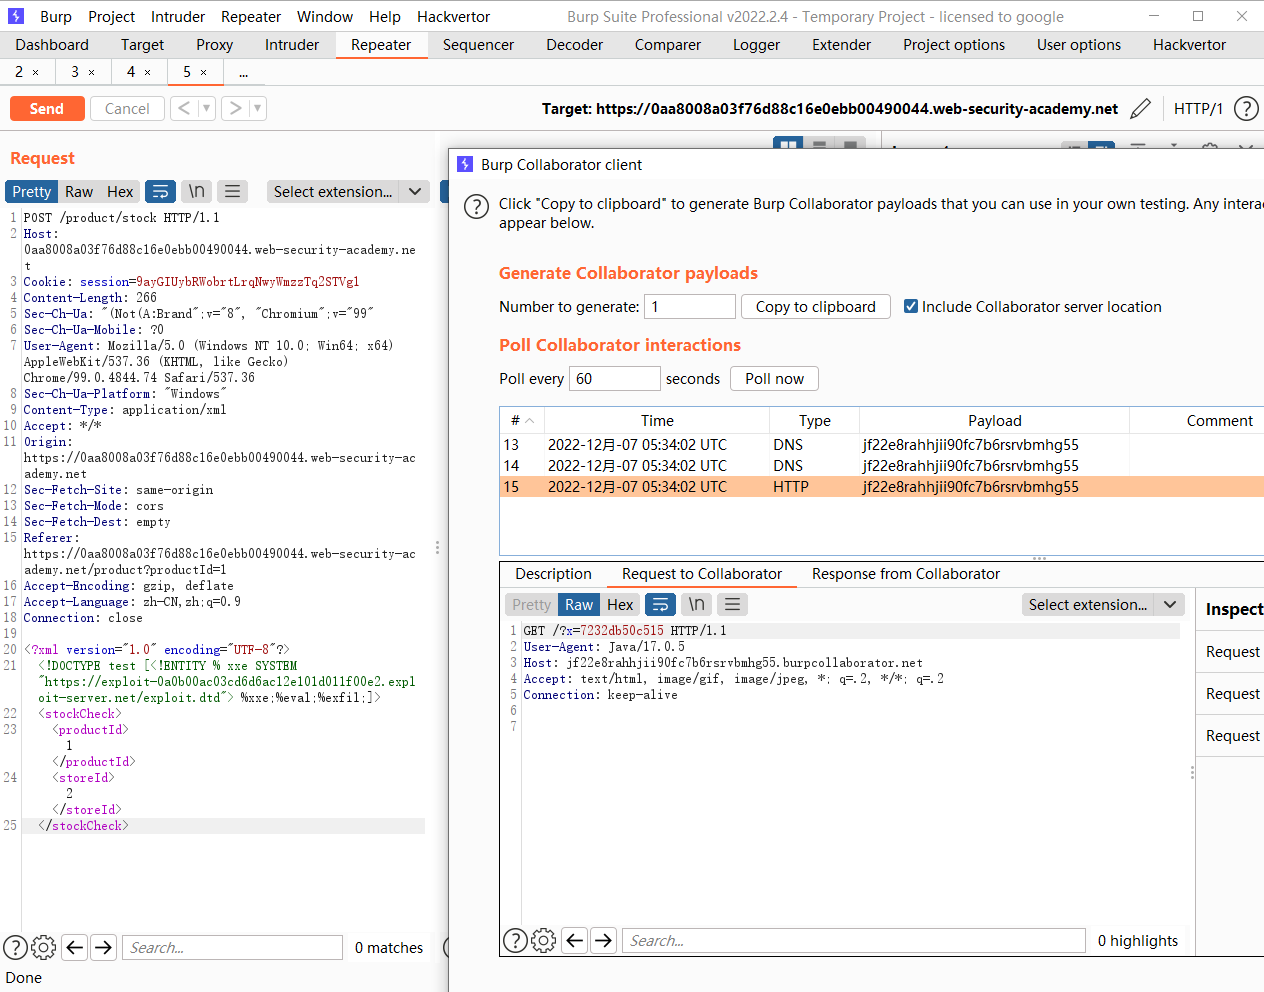Open the search gear in the Collaborator viewer
The image size is (1264, 992).
[543, 940]
